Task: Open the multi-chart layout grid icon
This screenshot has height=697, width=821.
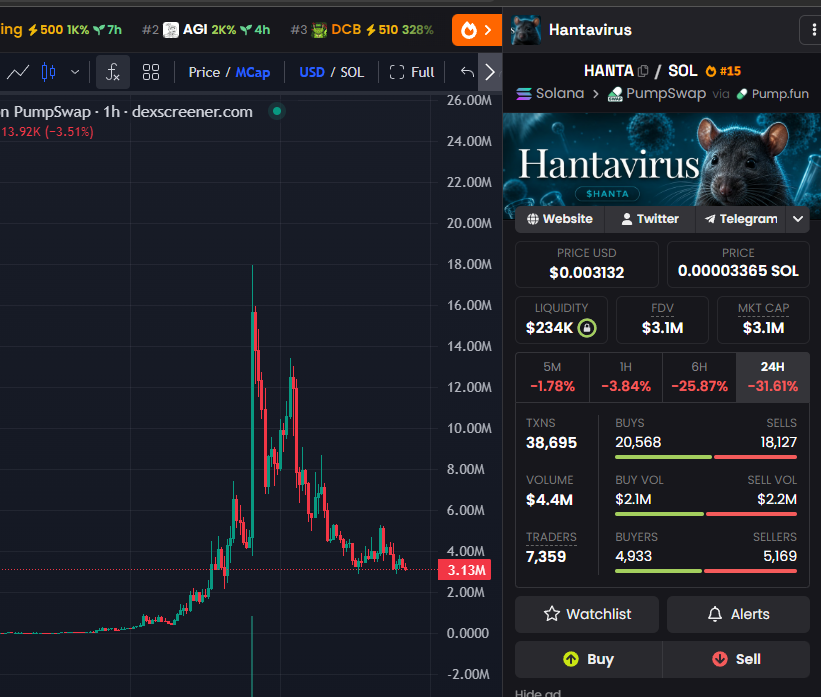Action: 151,72
